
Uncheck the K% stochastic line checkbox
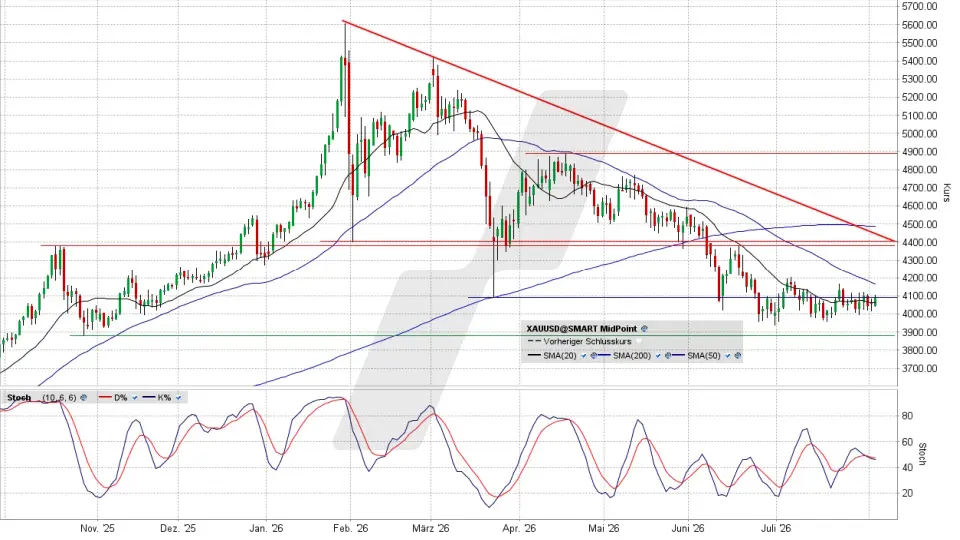tap(178, 397)
